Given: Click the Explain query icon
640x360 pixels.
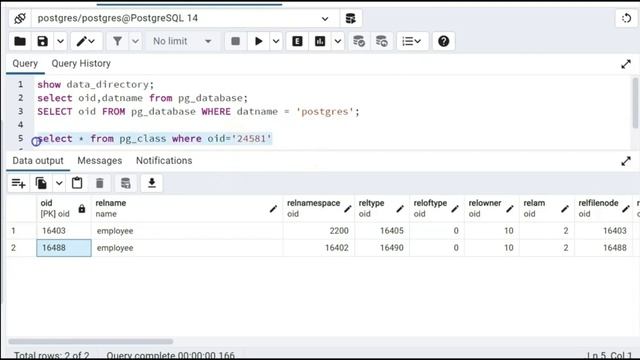Looking at the screenshot, I should pos(298,41).
